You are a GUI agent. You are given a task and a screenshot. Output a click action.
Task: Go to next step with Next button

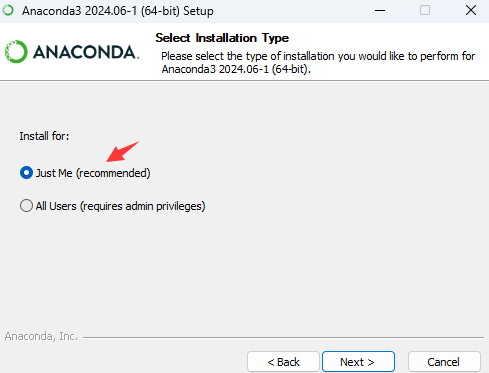tap(358, 362)
